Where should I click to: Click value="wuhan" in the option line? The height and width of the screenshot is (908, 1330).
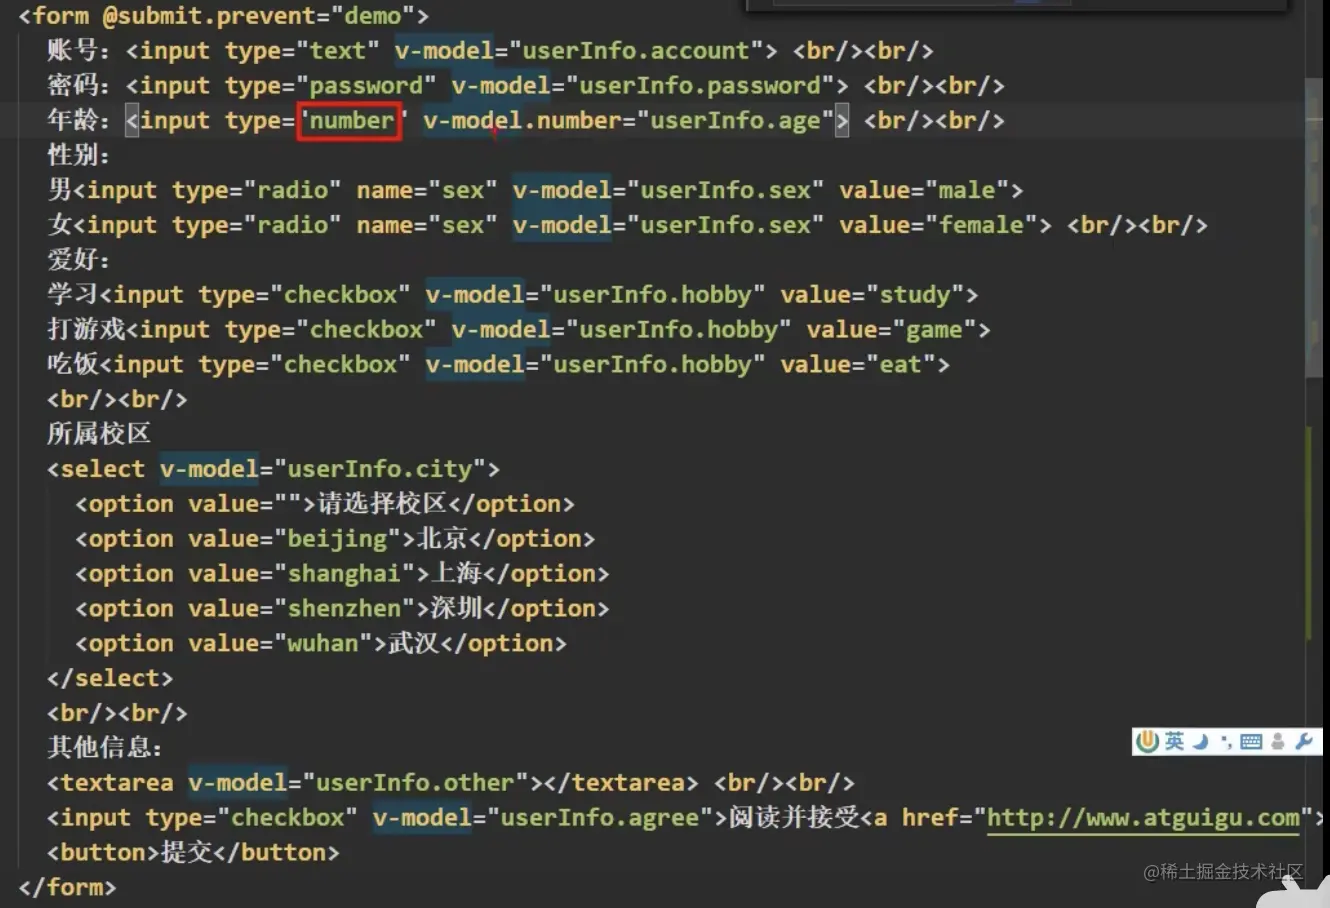pyautogui.click(x=280, y=644)
